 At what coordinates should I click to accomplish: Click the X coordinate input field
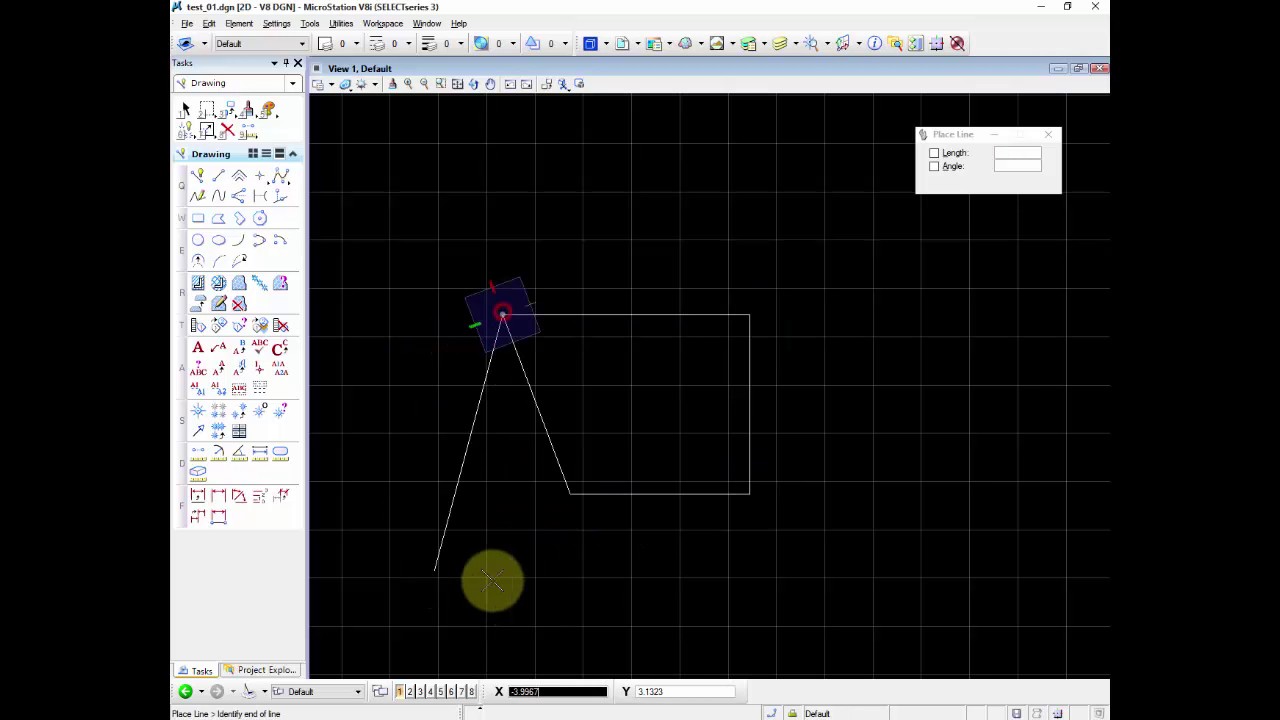pos(557,692)
